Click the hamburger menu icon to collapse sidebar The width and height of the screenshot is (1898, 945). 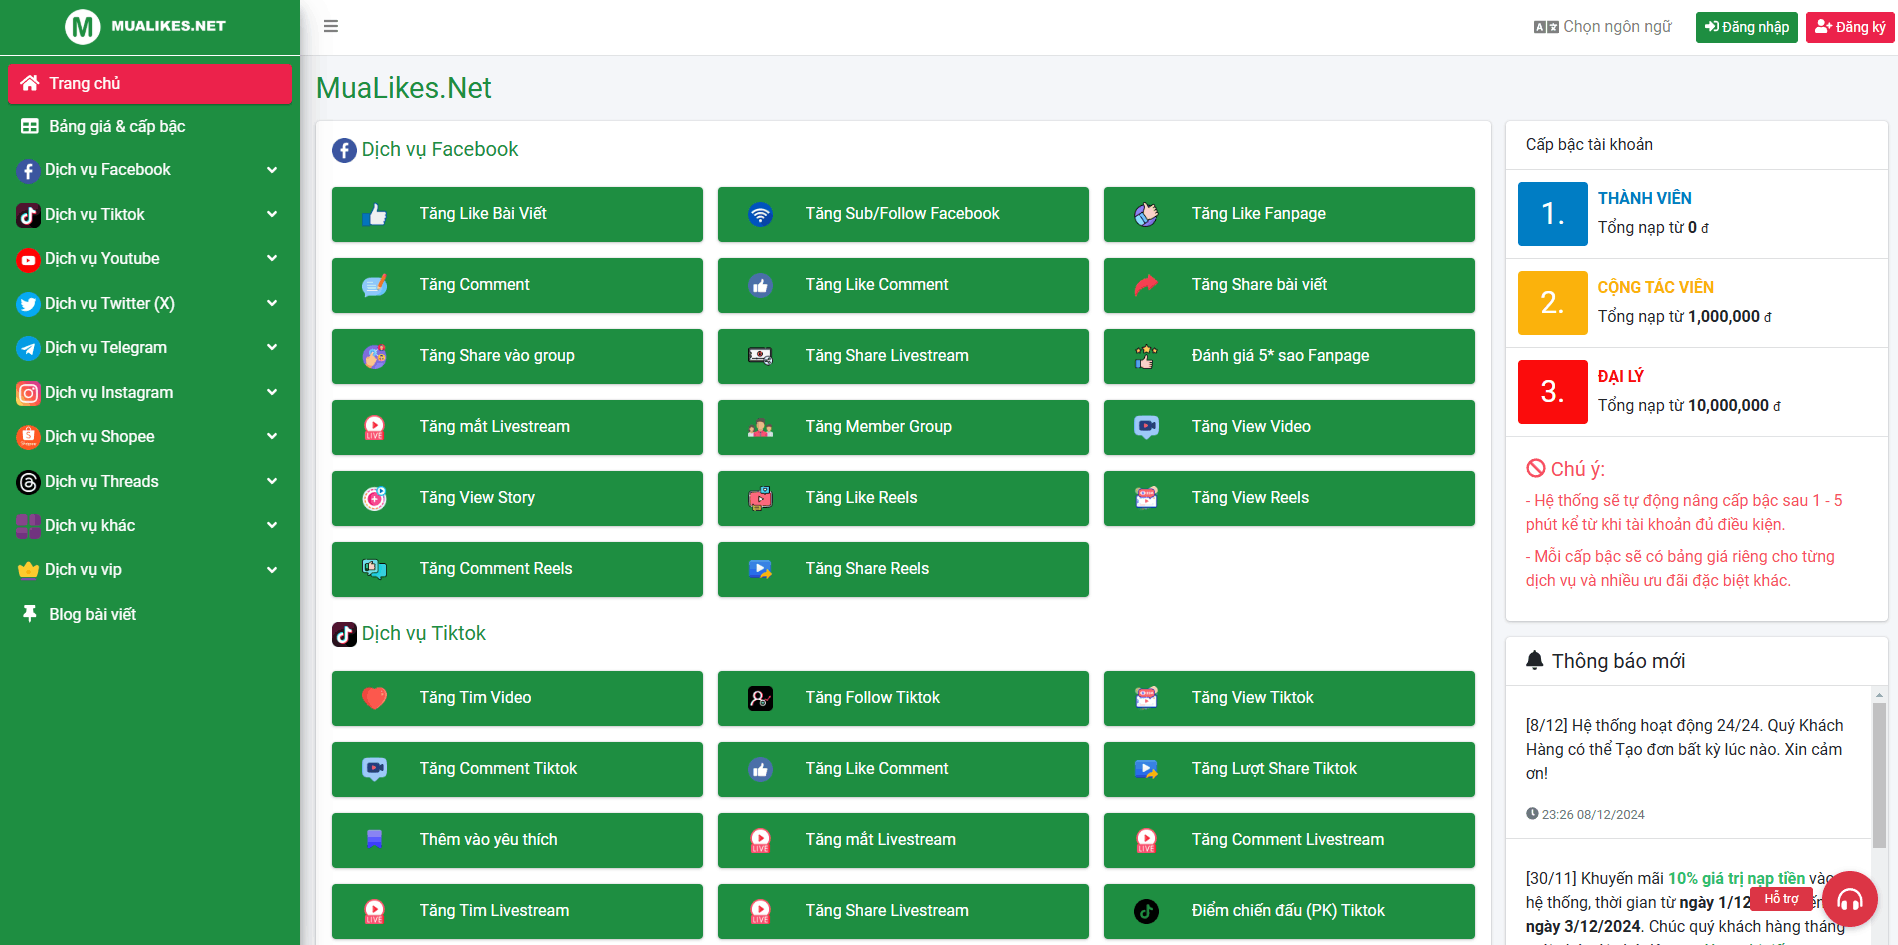(x=331, y=26)
